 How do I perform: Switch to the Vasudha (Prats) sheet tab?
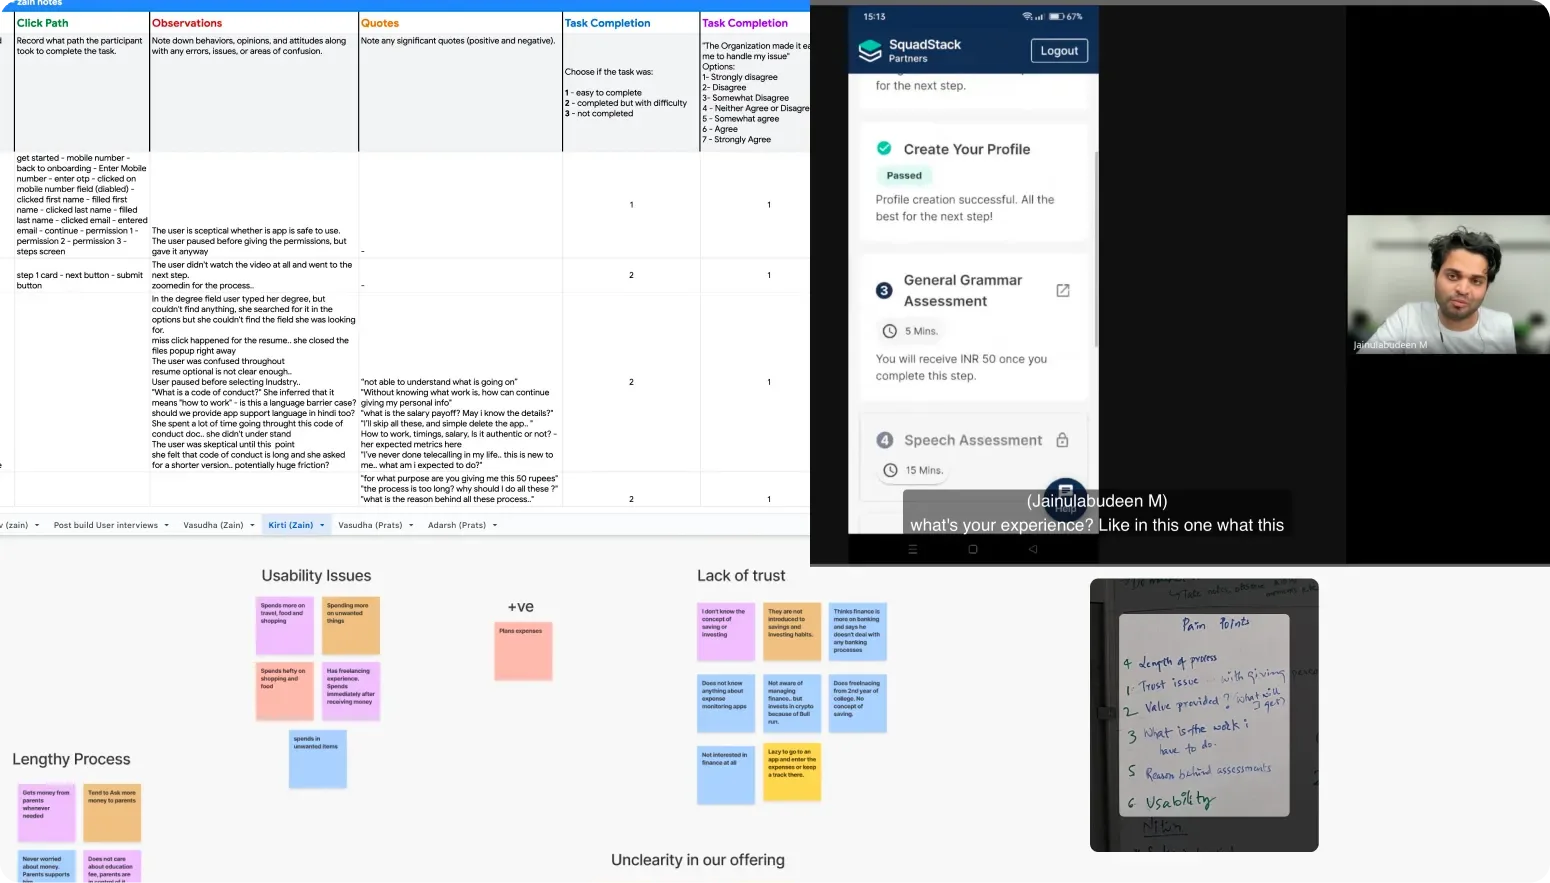[370, 525]
